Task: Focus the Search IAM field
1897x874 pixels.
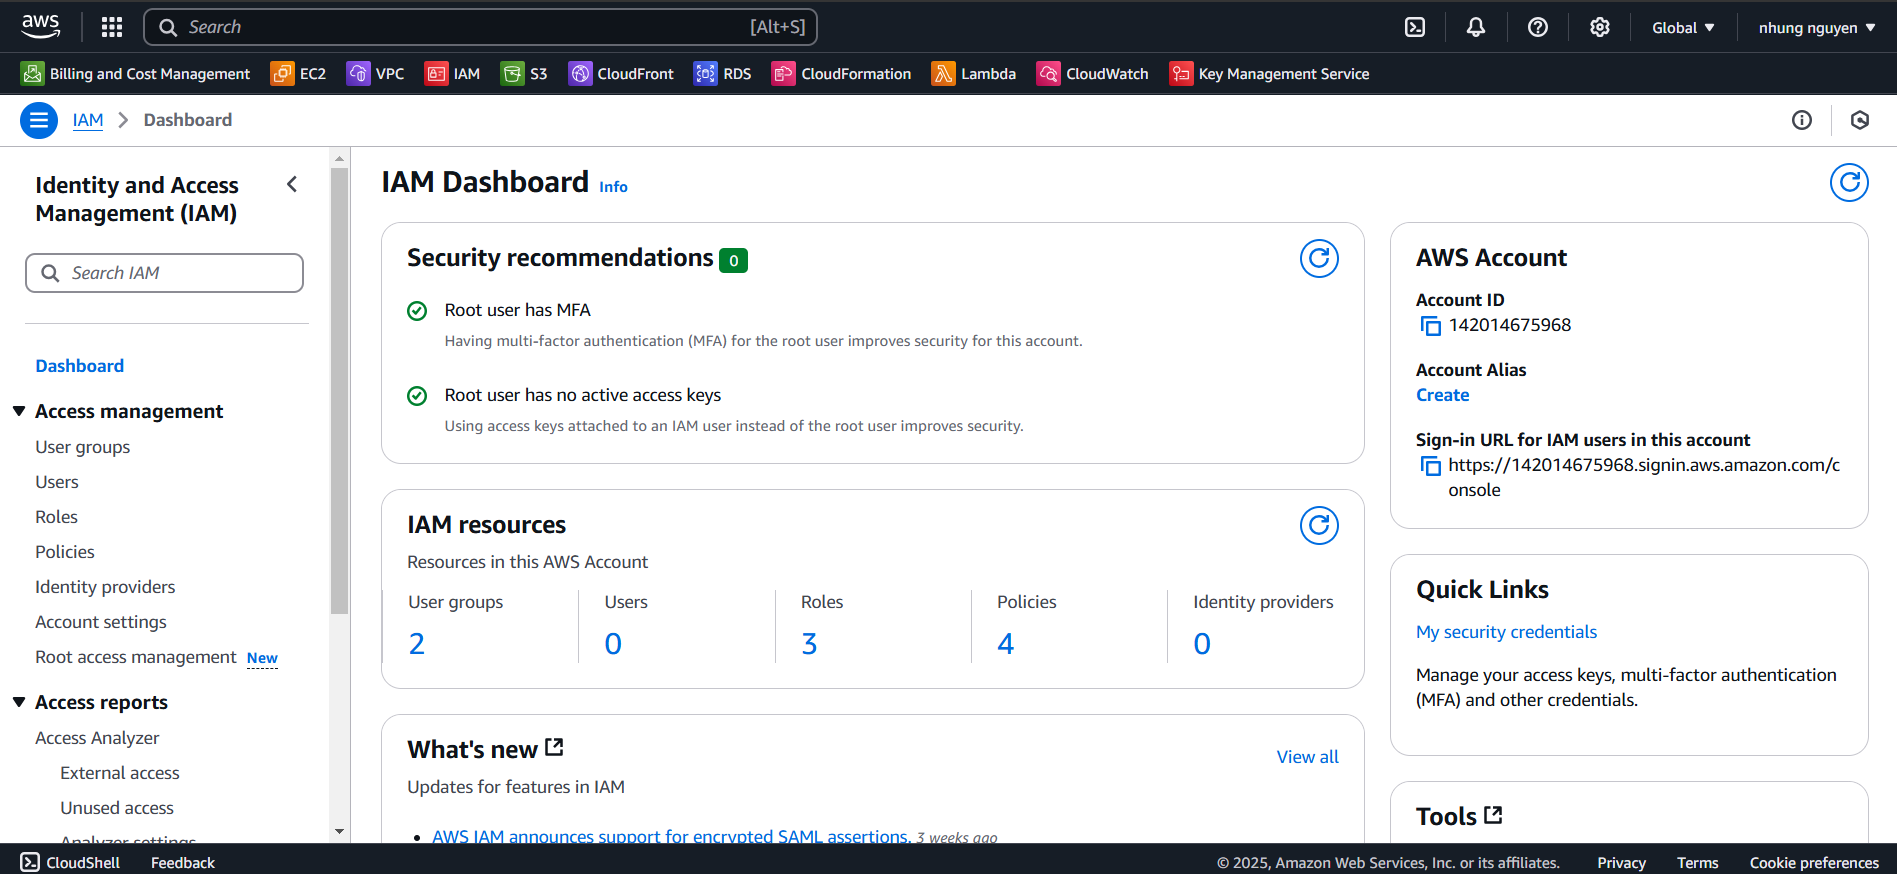Action: click(164, 273)
